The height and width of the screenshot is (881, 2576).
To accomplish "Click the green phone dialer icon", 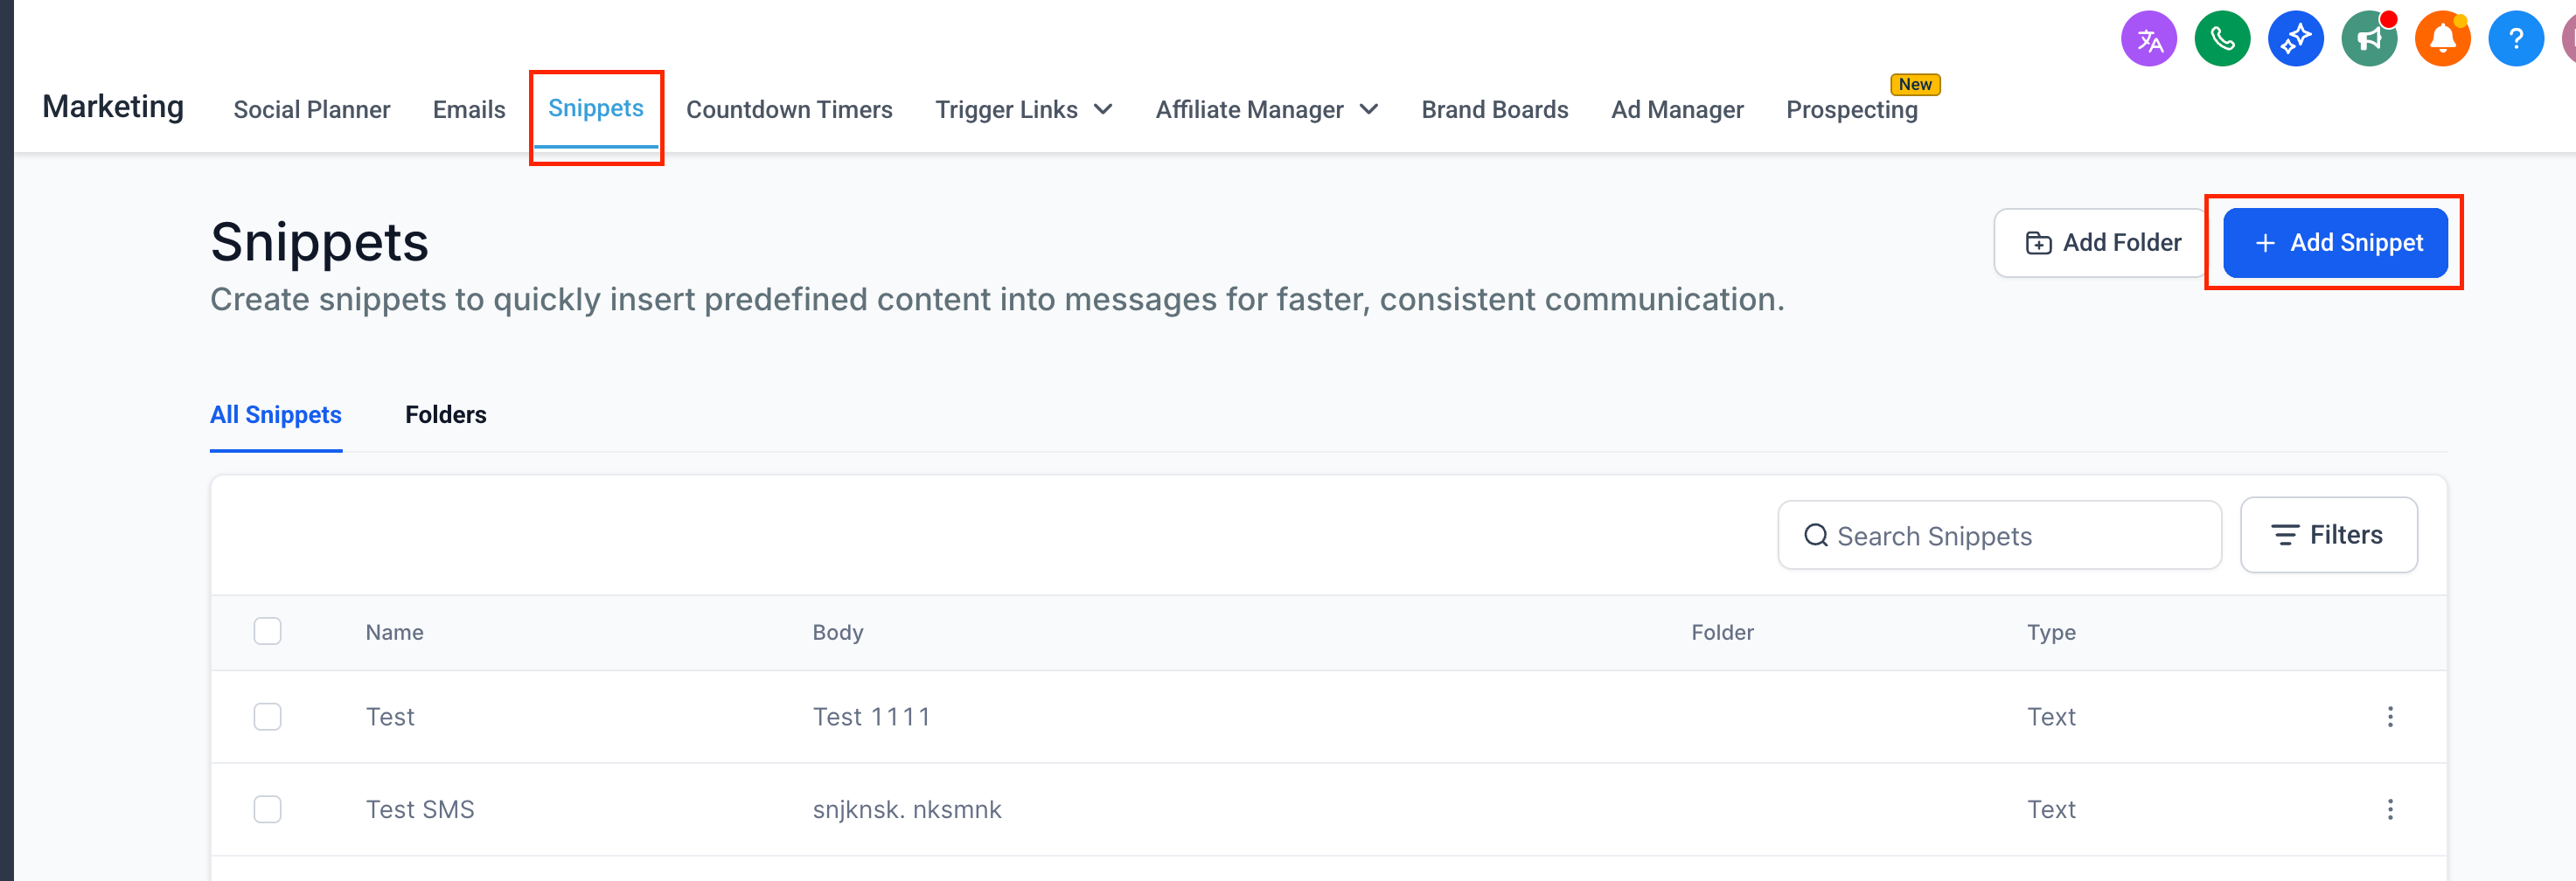I will 2221,40.
